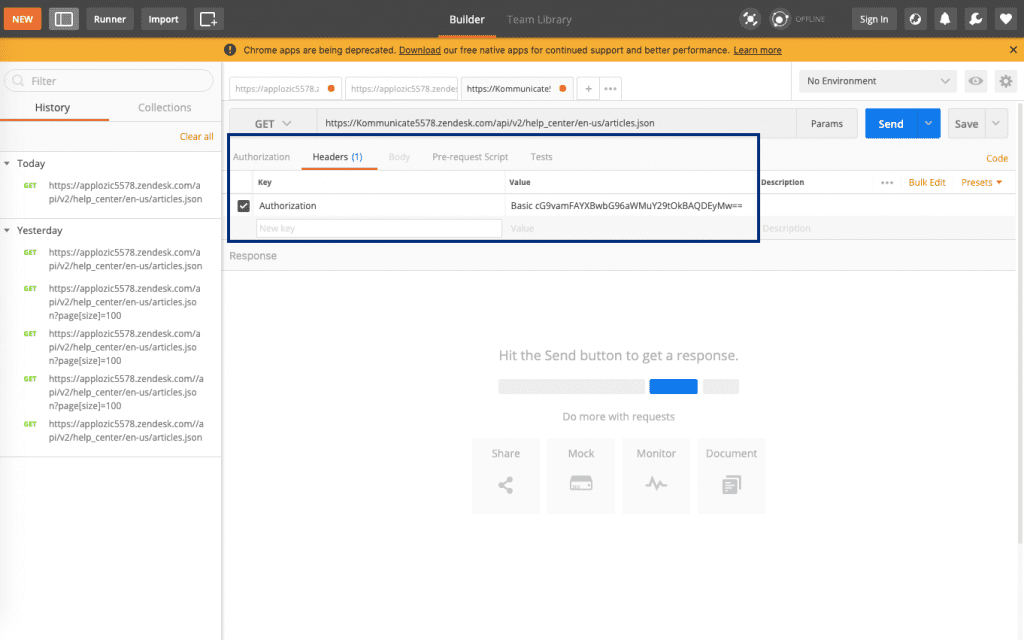Open the Save options dropdown arrow

click(996, 123)
